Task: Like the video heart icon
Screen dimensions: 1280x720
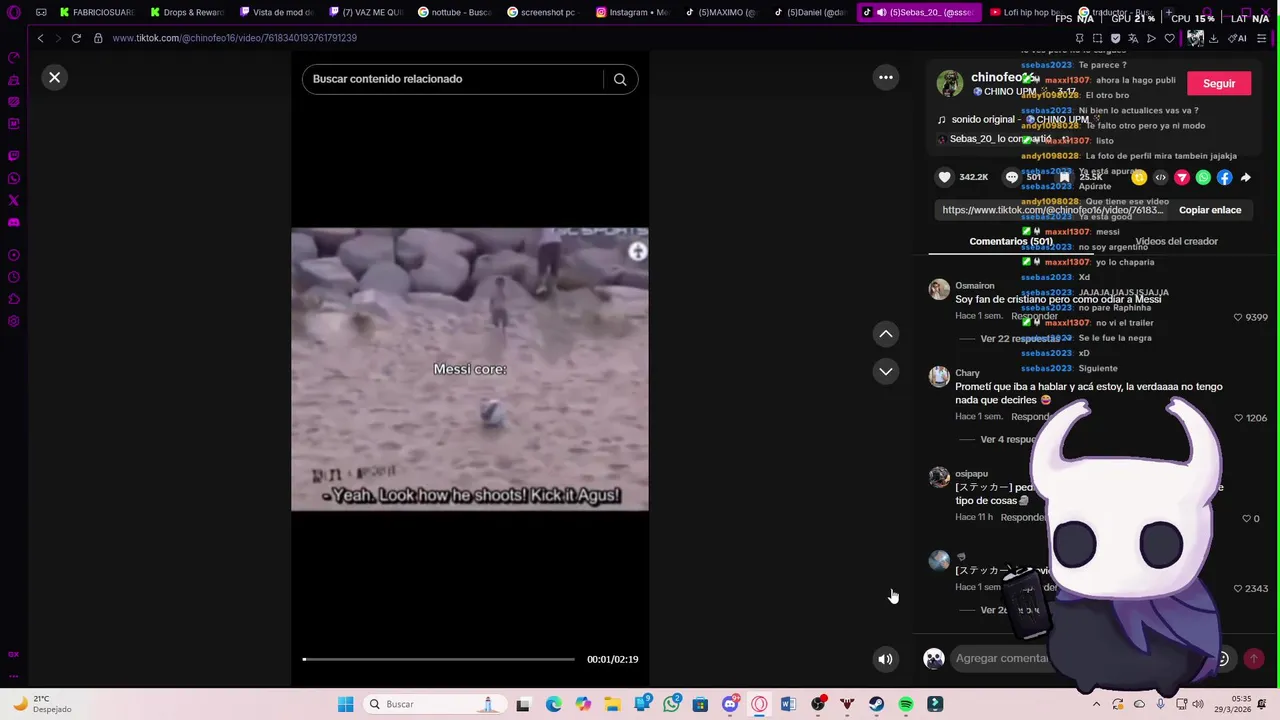Action: (x=944, y=177)
